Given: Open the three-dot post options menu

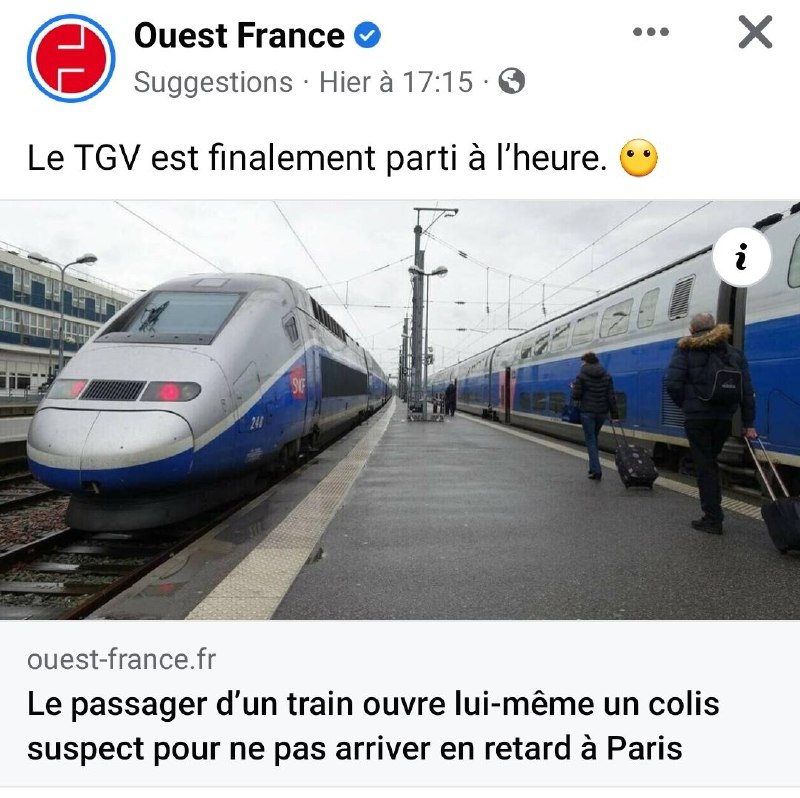Looking at the screenshot, I should click(x=651, y=32).
